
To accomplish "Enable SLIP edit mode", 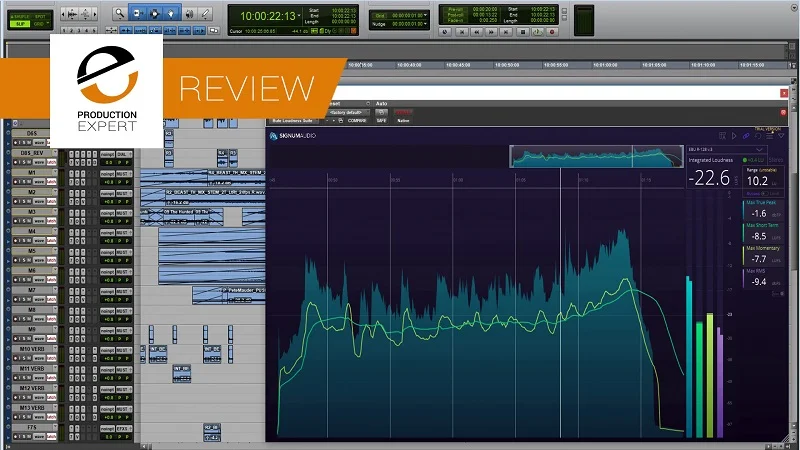I will point(20,23).
